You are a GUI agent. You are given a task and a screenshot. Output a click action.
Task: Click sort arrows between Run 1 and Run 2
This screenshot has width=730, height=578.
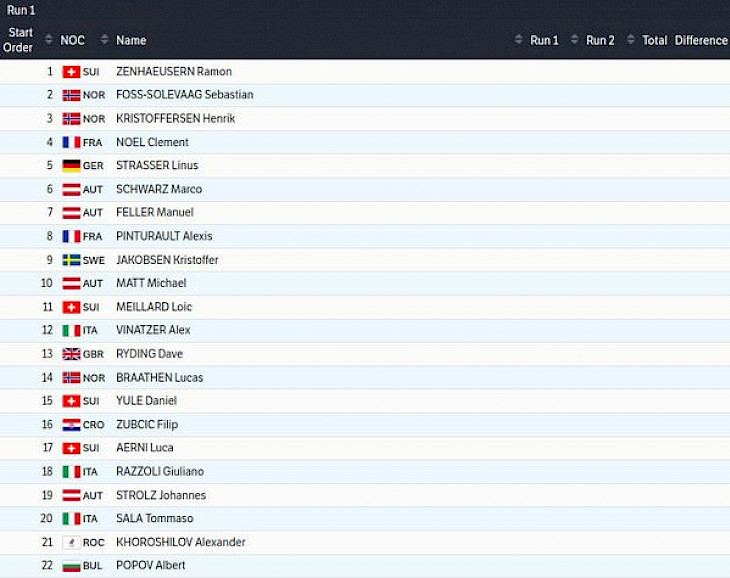pos(574,40)
